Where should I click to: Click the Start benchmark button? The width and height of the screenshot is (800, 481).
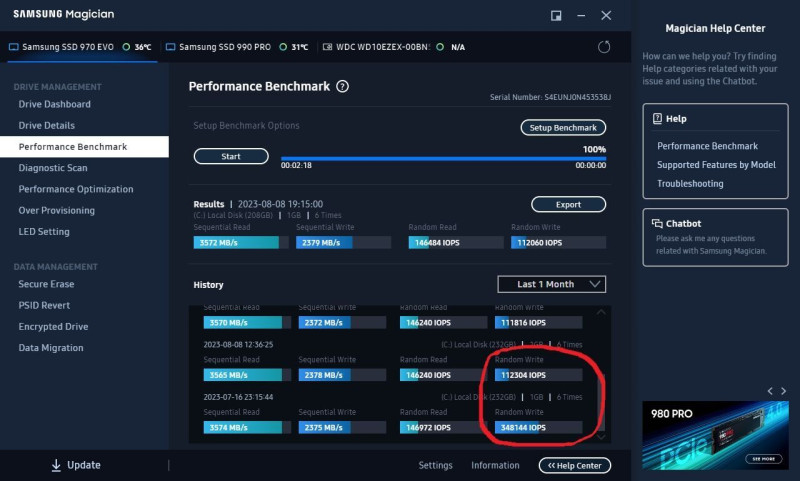pyautogui.click(x=231, y=156)
